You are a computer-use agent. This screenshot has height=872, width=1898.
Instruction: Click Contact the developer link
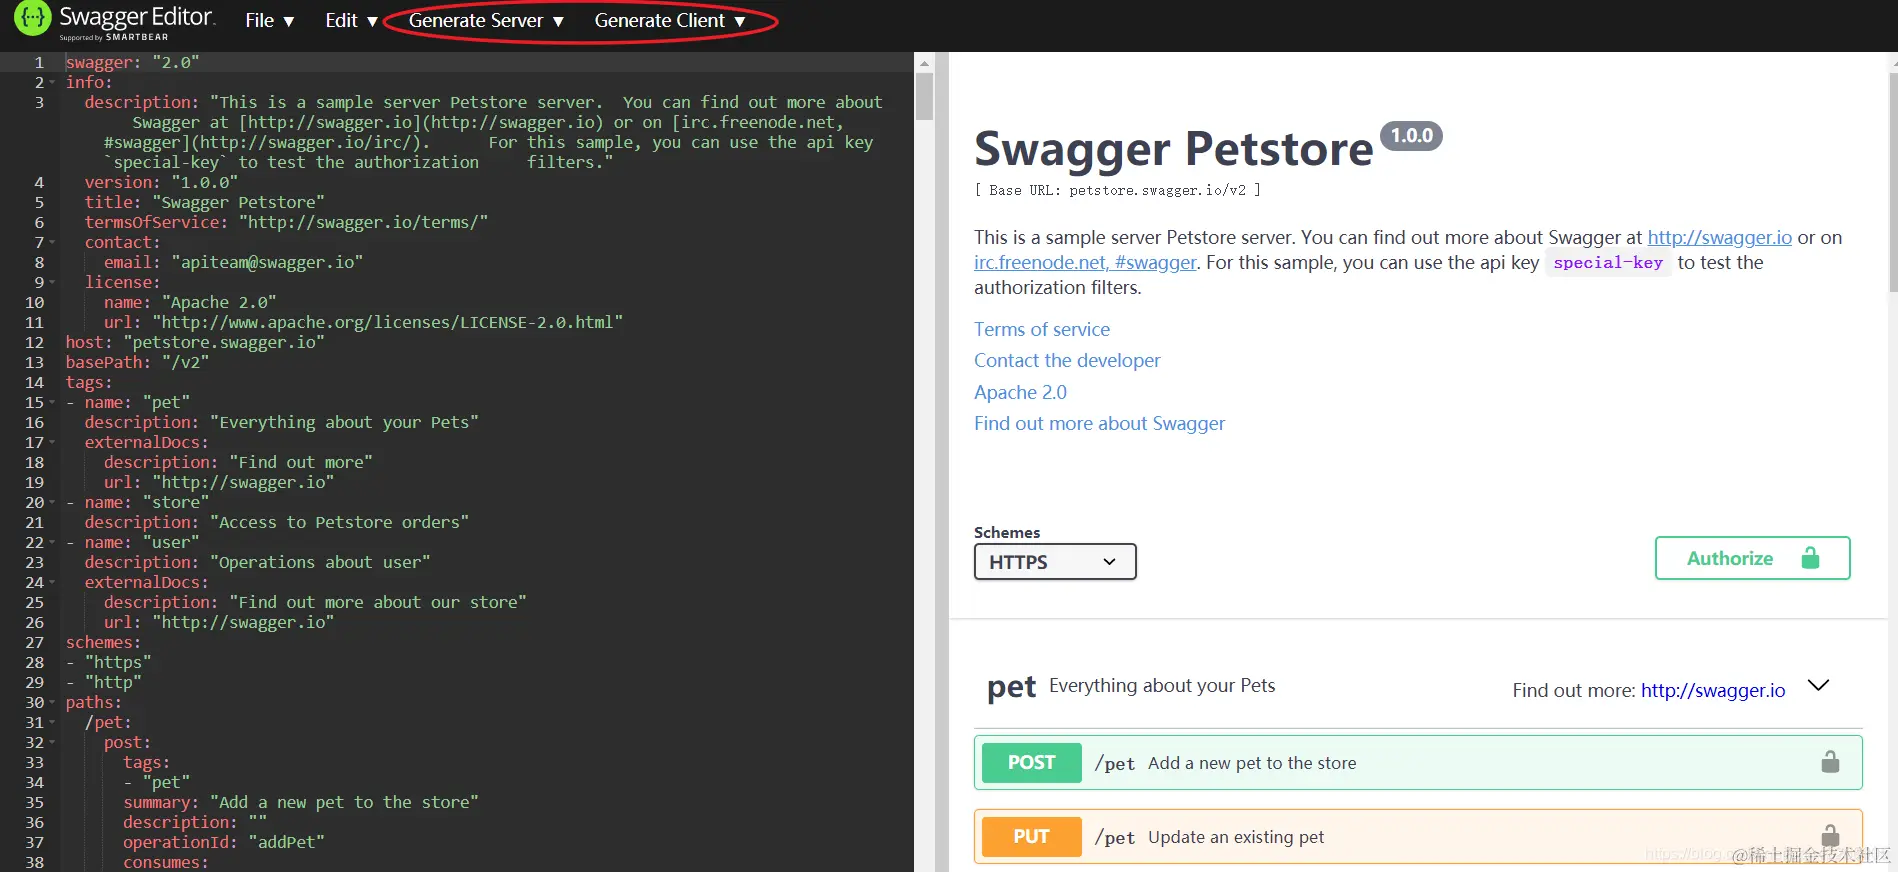coord(1067,360)
